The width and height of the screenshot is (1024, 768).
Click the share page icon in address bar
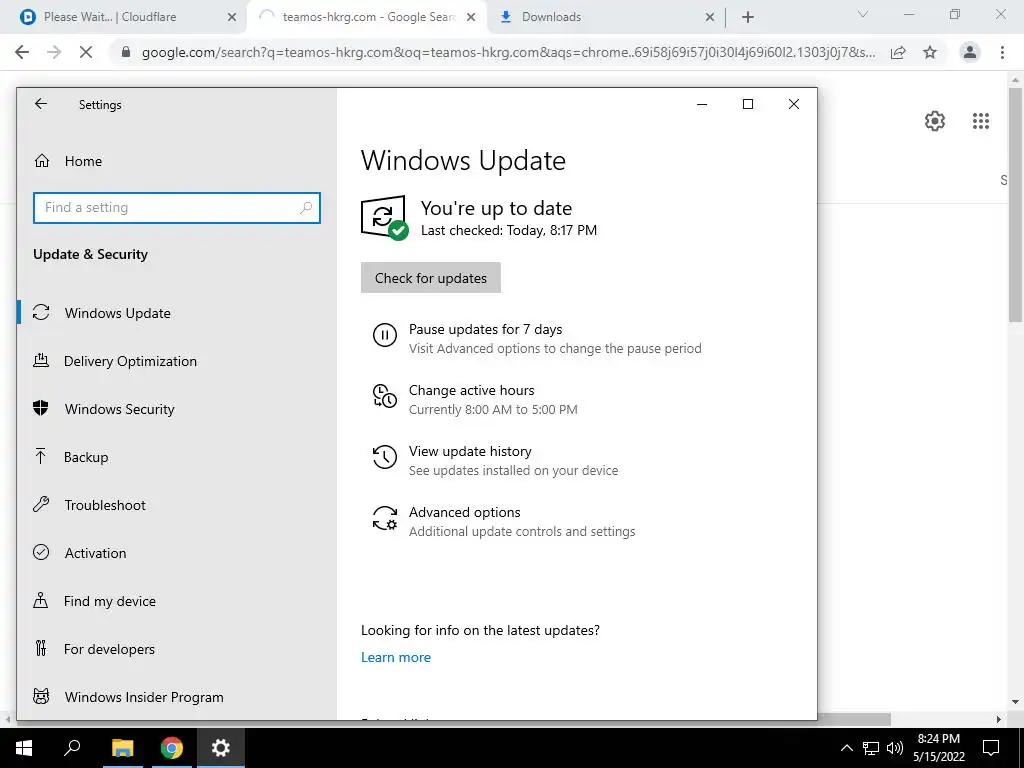point(898,52)
